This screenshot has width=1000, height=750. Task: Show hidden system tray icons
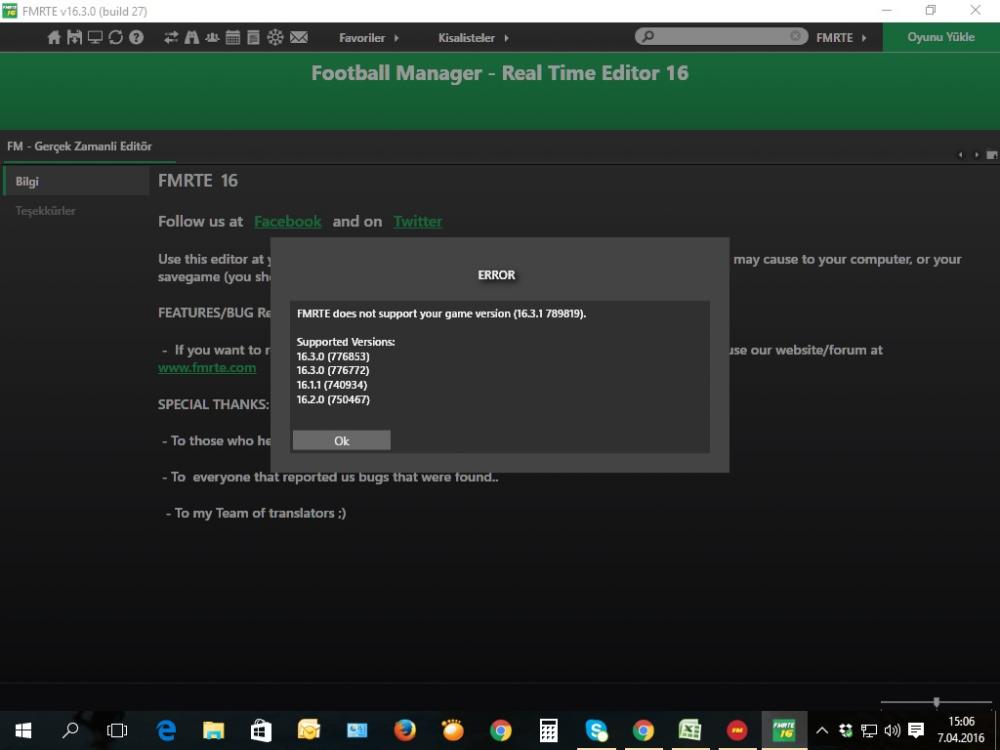pos(822,731)
